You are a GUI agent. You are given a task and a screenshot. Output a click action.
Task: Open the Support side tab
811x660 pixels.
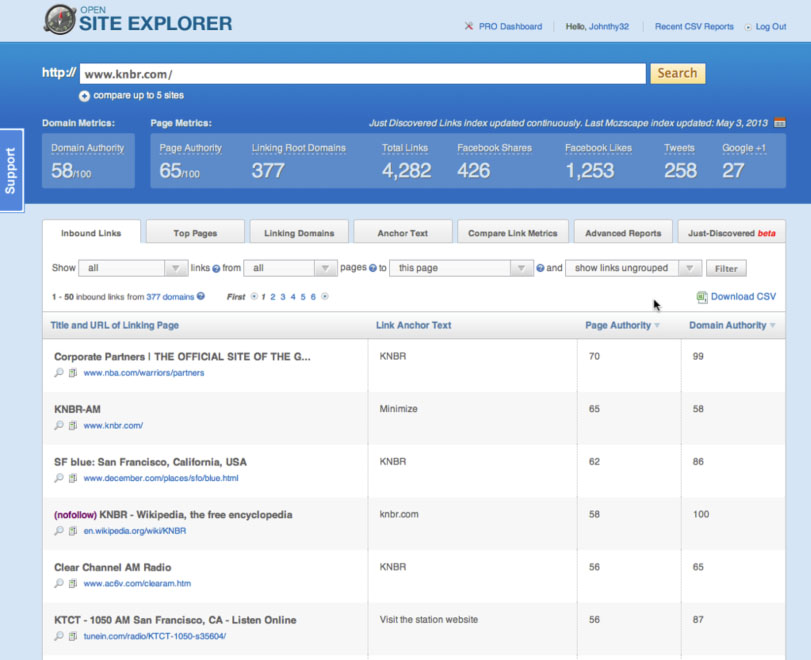(x=11, y=171)
